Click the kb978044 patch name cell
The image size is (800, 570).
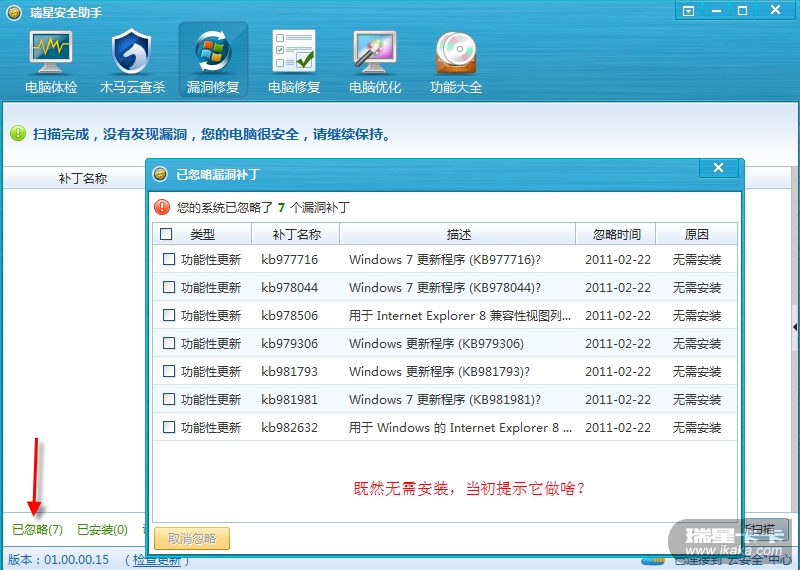click(289, 287)
